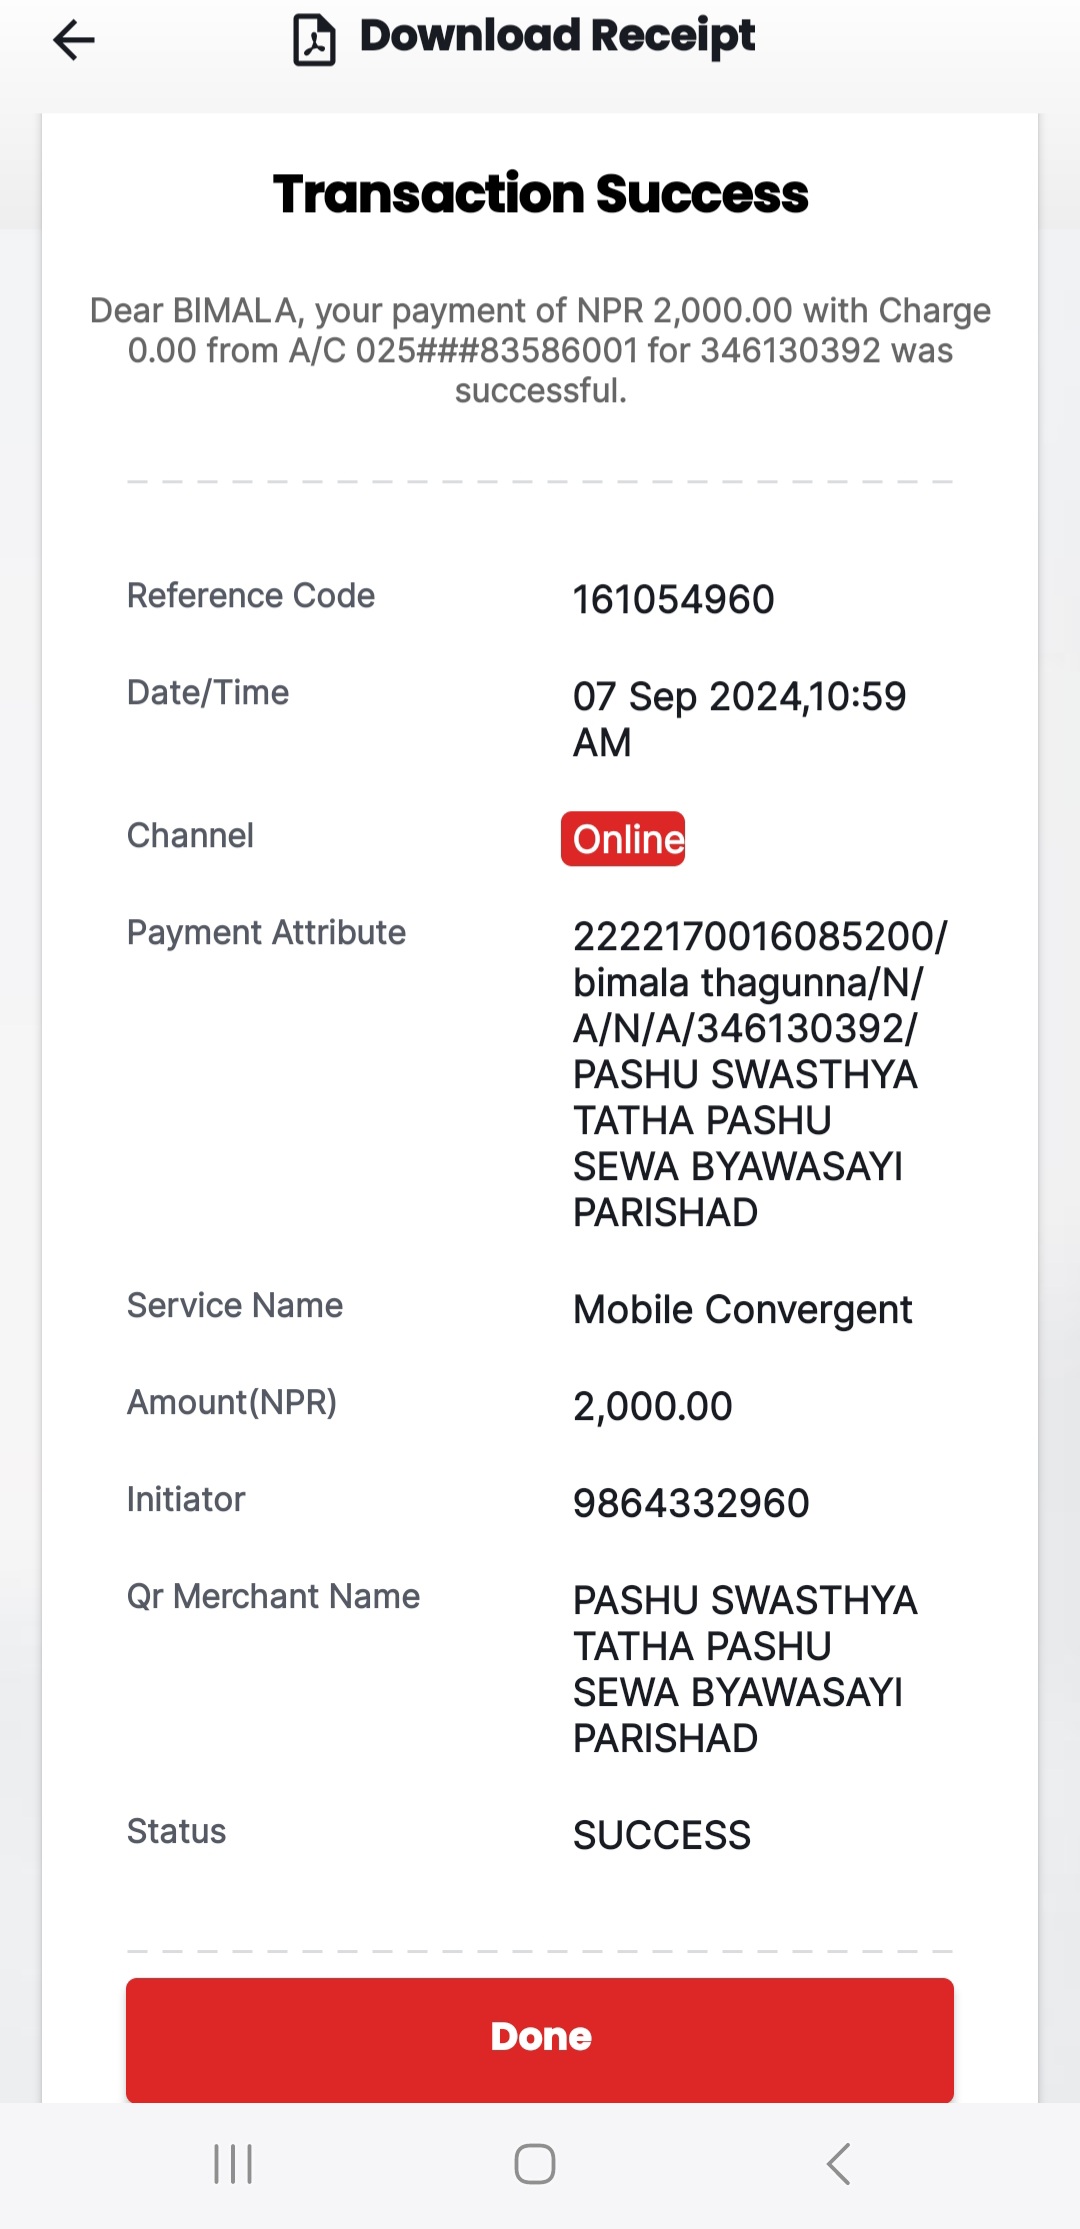The height and width of the screenshot is (2229, 1080).
Task: Tap the Transaction Success heading
Action: pos(540,194)
